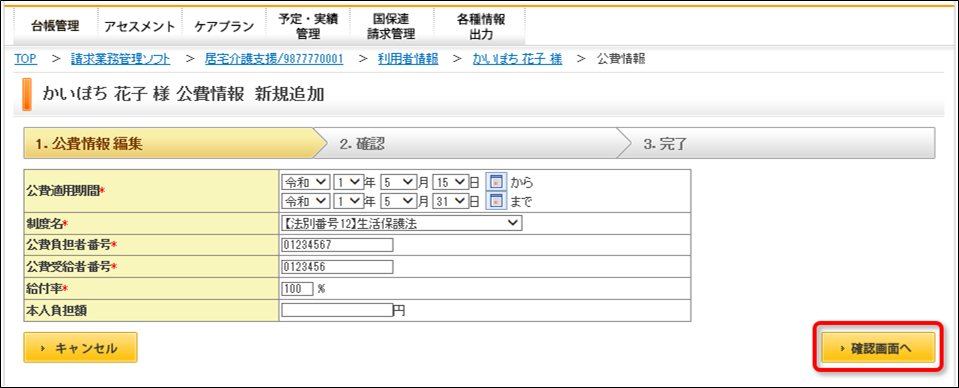
Task: Open the start date era dropdown (令和)
Action: point(306,182)
